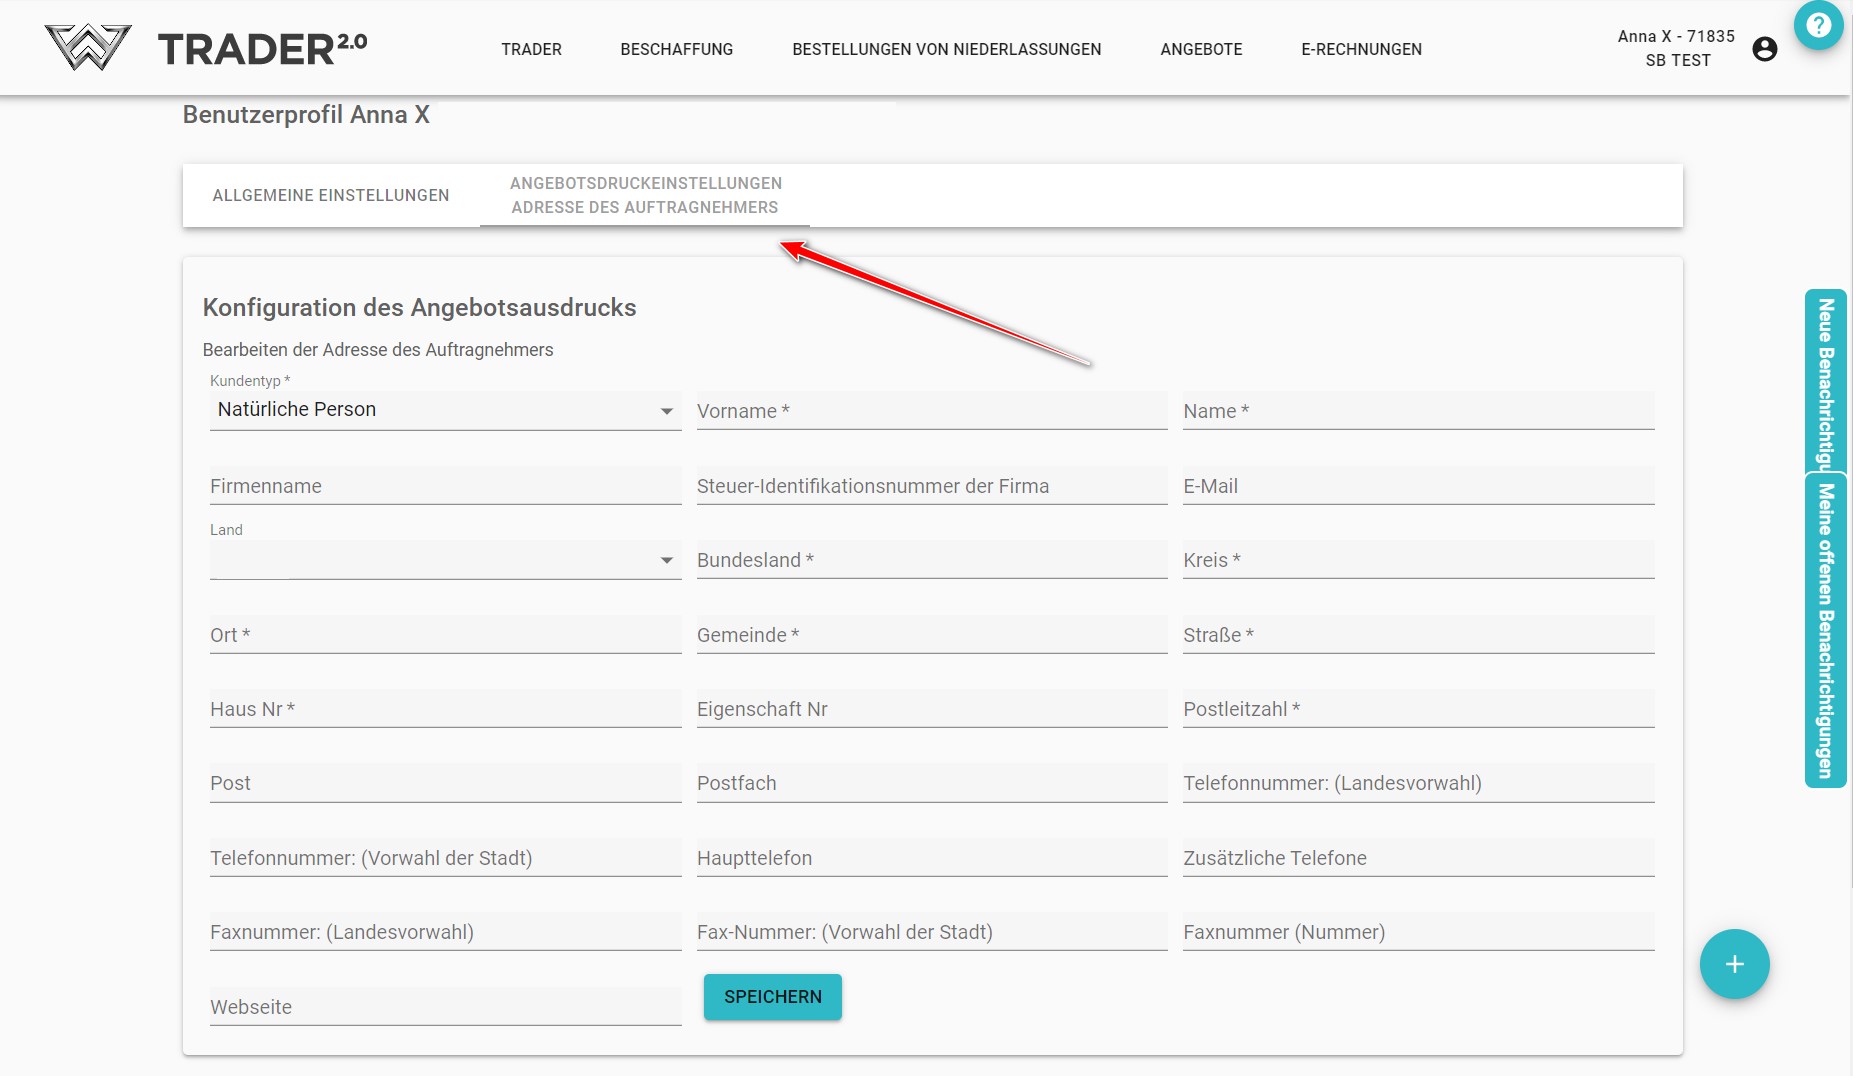Open the user account profile icon

coord(1765,49)
